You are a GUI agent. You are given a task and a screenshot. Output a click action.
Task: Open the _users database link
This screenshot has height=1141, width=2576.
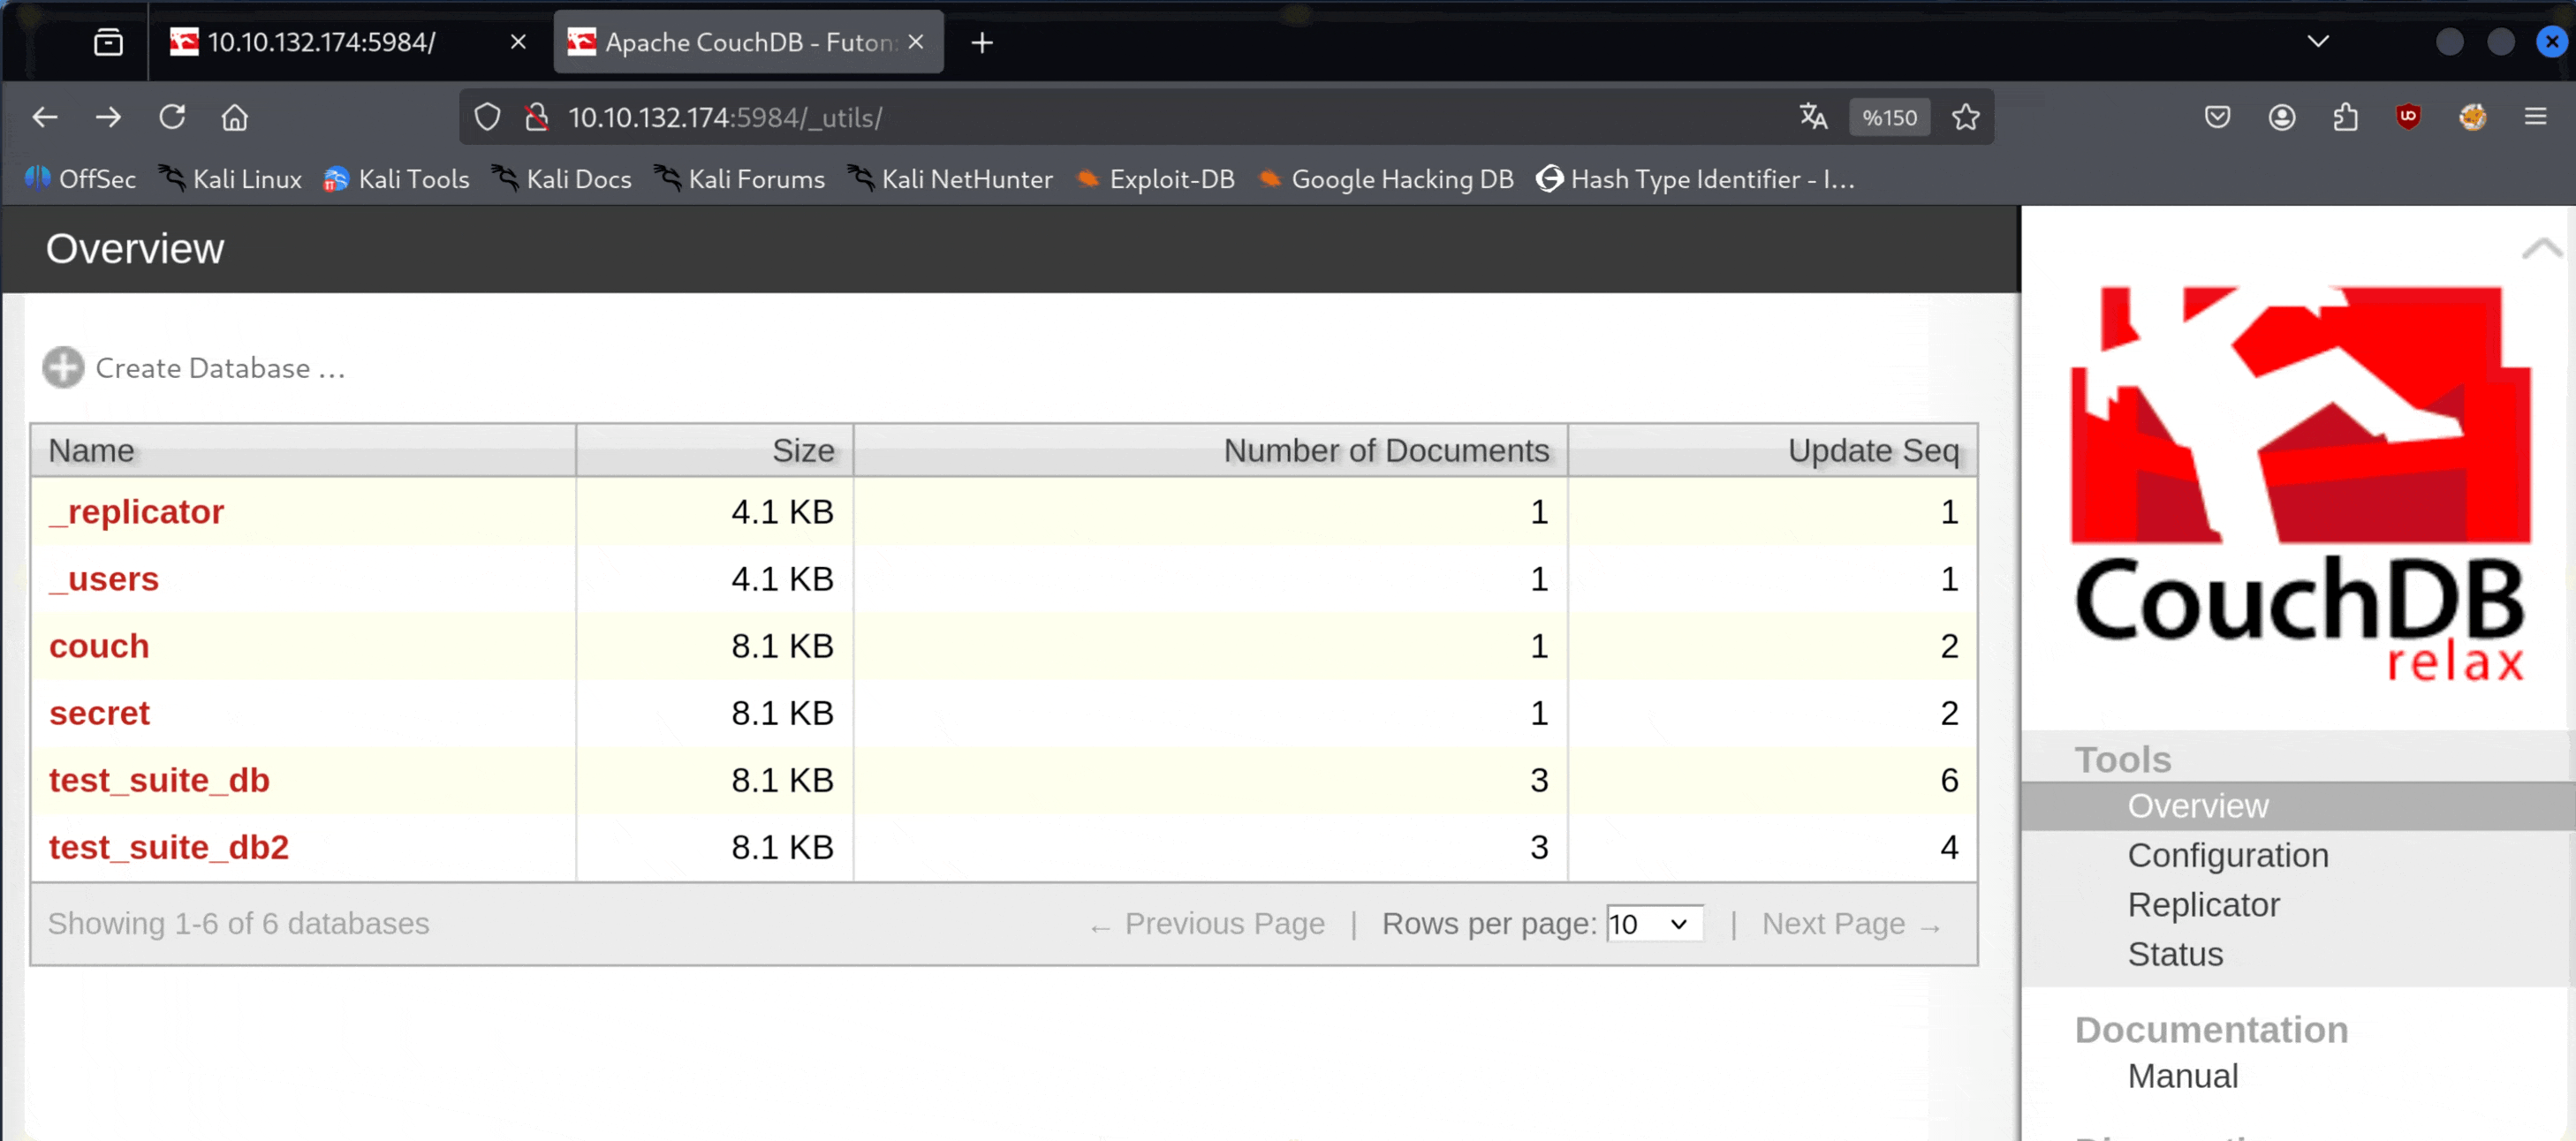coord(104,579)
